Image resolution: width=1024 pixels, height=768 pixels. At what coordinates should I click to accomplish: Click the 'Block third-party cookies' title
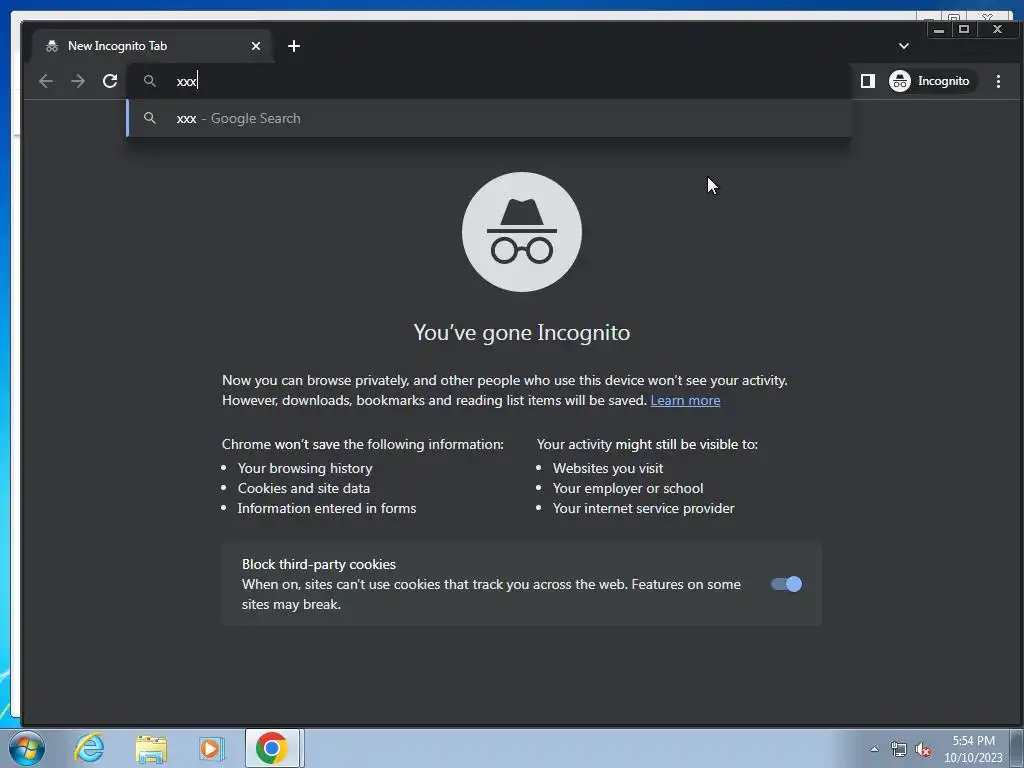point(319,564)
